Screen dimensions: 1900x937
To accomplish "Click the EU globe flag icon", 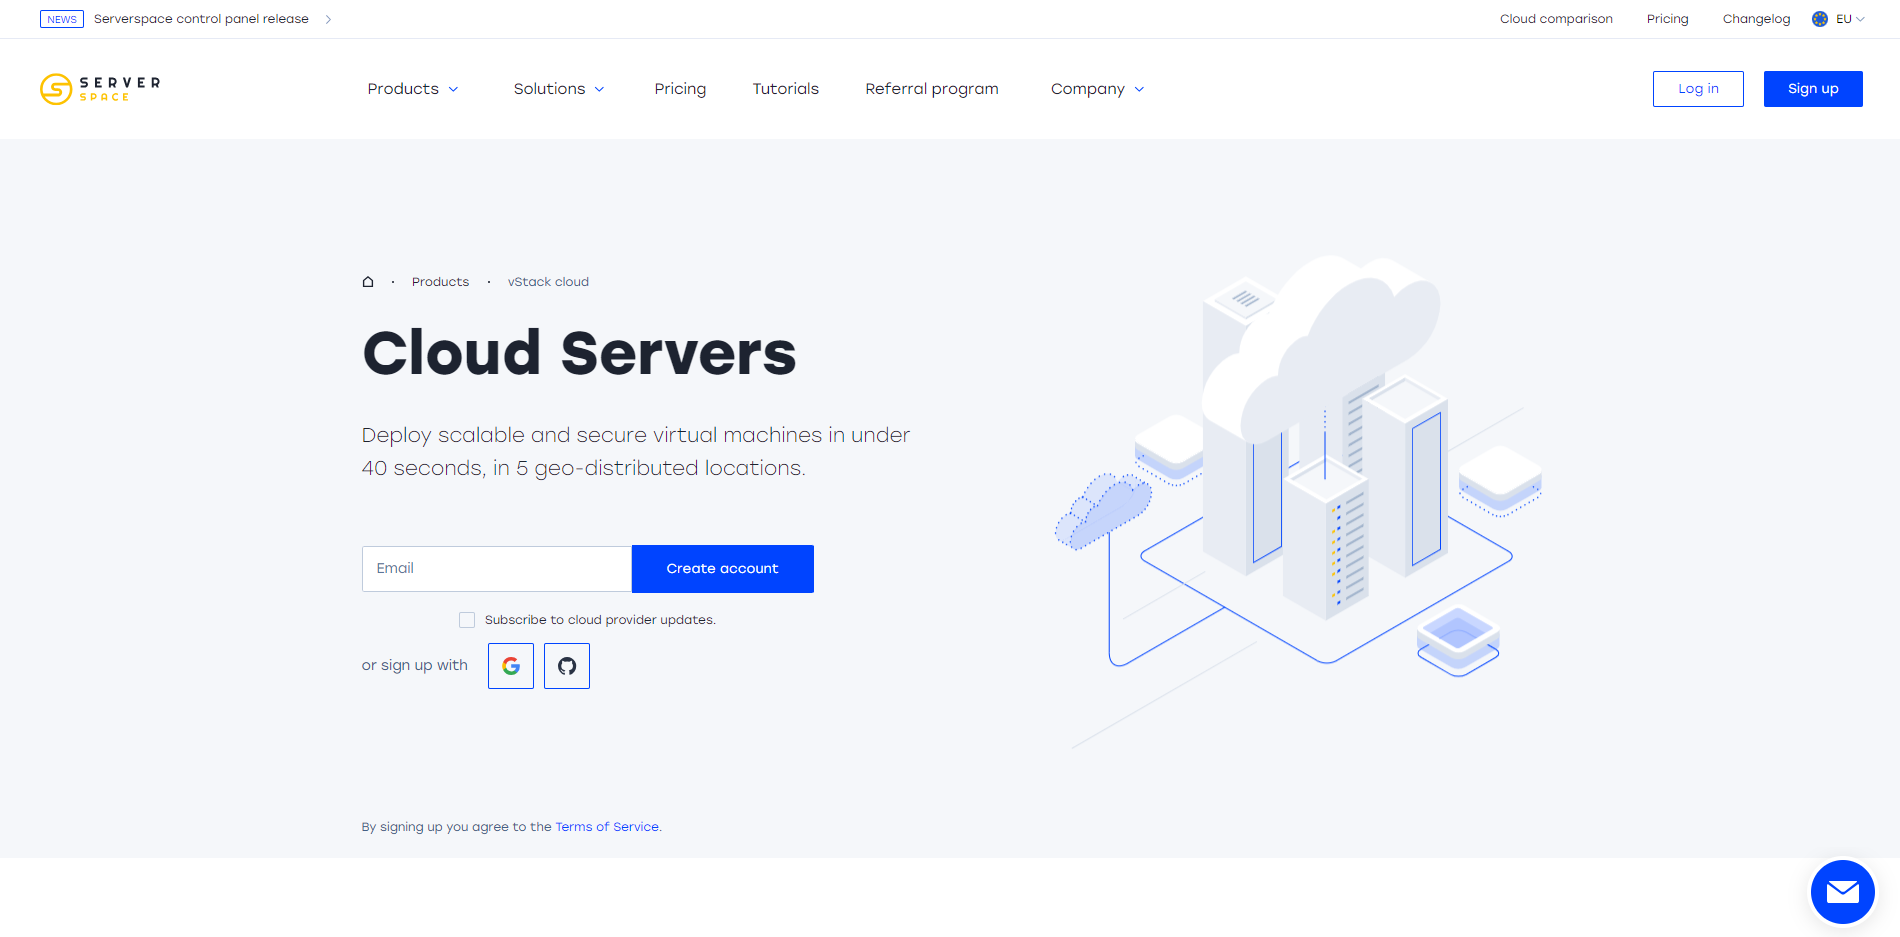I will coord(1820,19).
